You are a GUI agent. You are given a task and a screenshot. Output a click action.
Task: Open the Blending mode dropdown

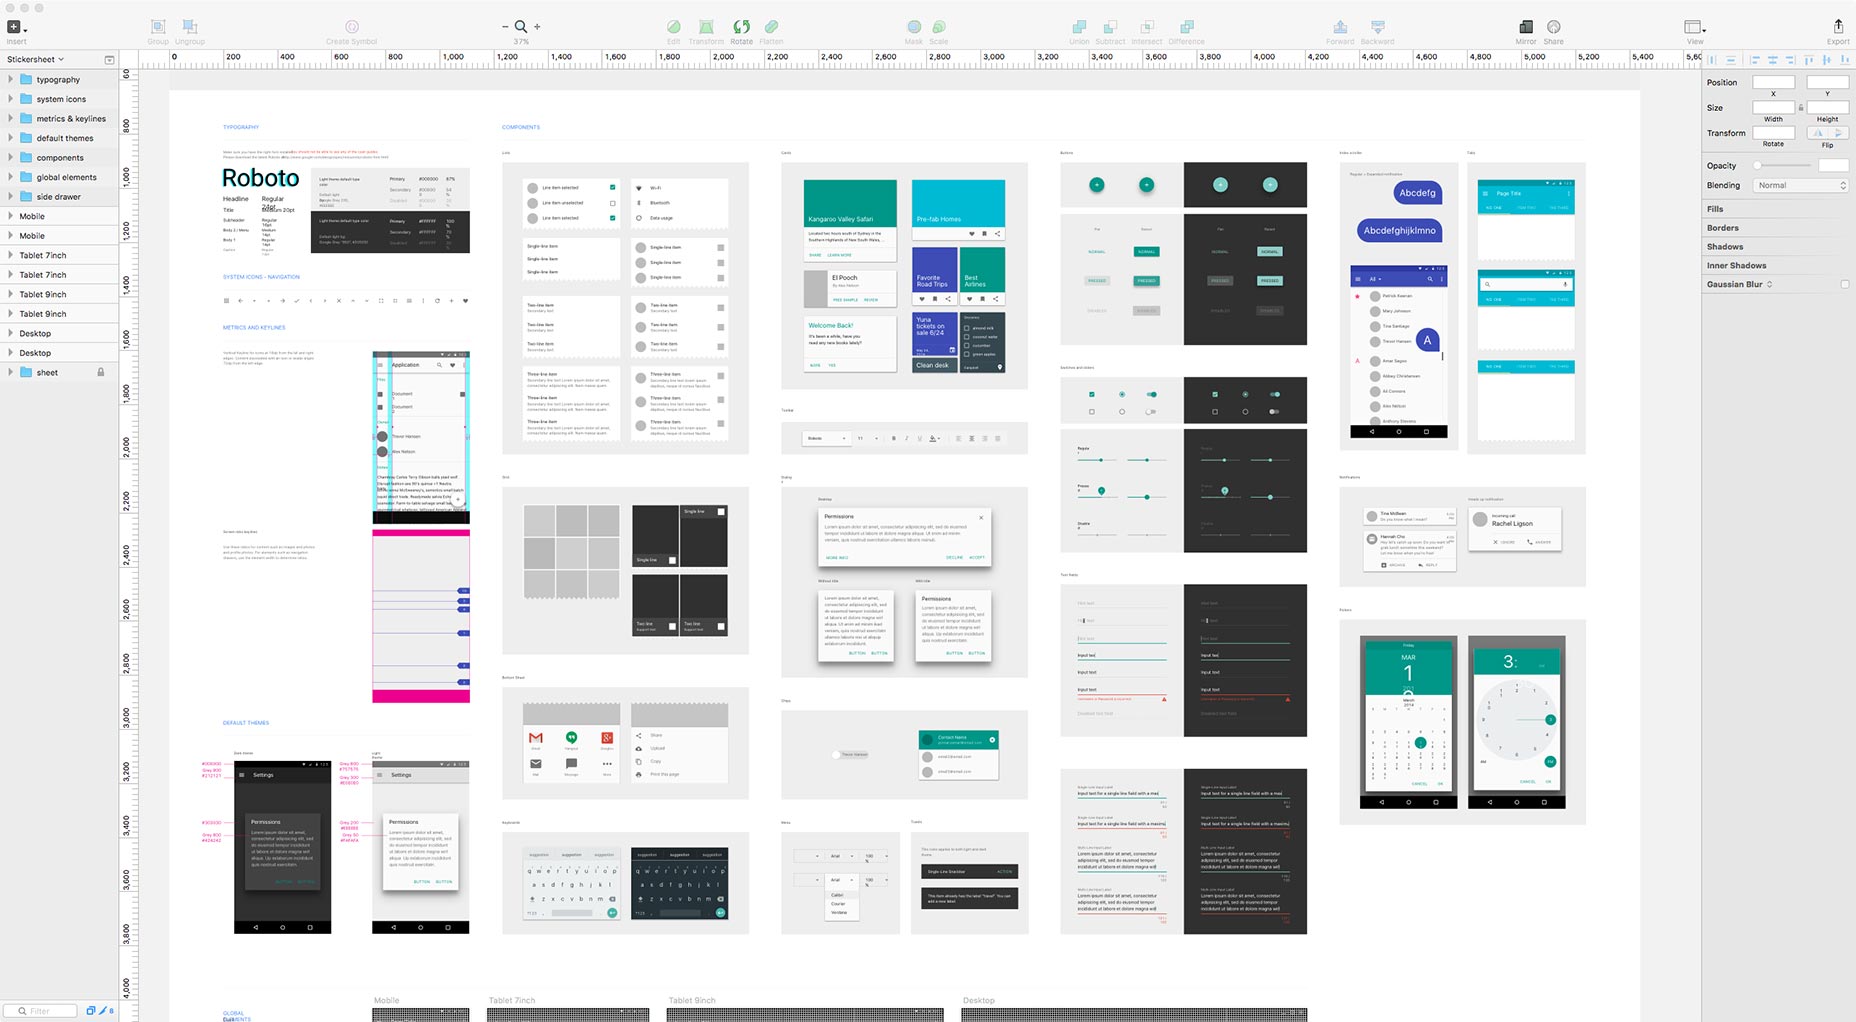click(1801, 186)
